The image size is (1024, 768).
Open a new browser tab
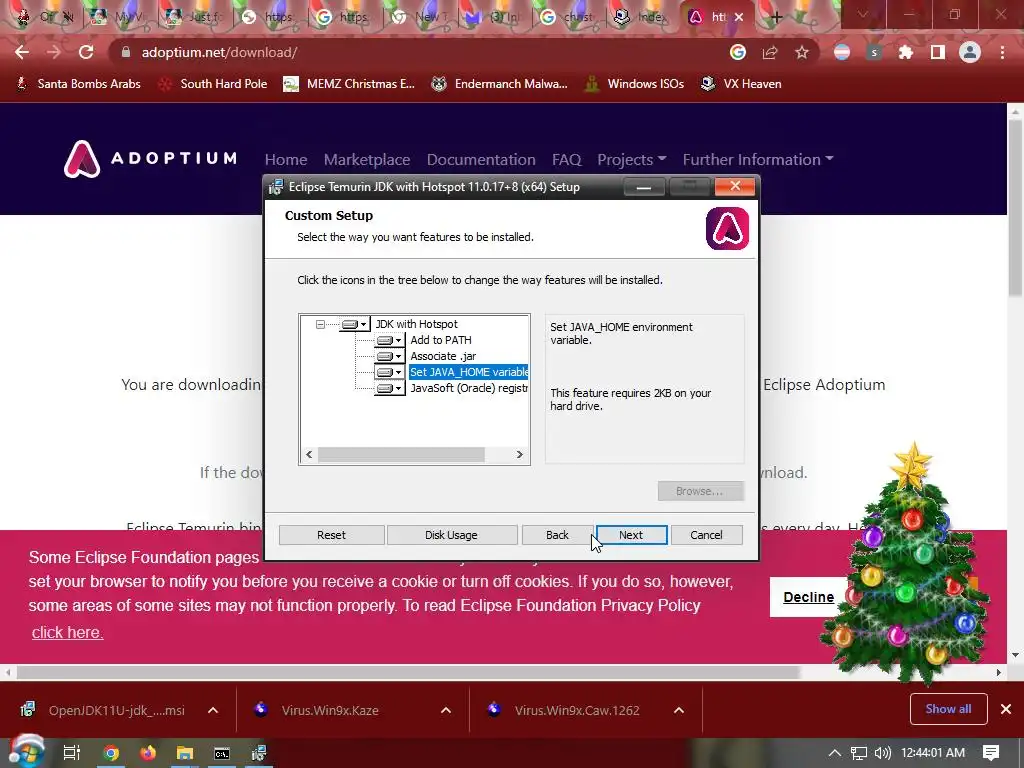[776, 17]
